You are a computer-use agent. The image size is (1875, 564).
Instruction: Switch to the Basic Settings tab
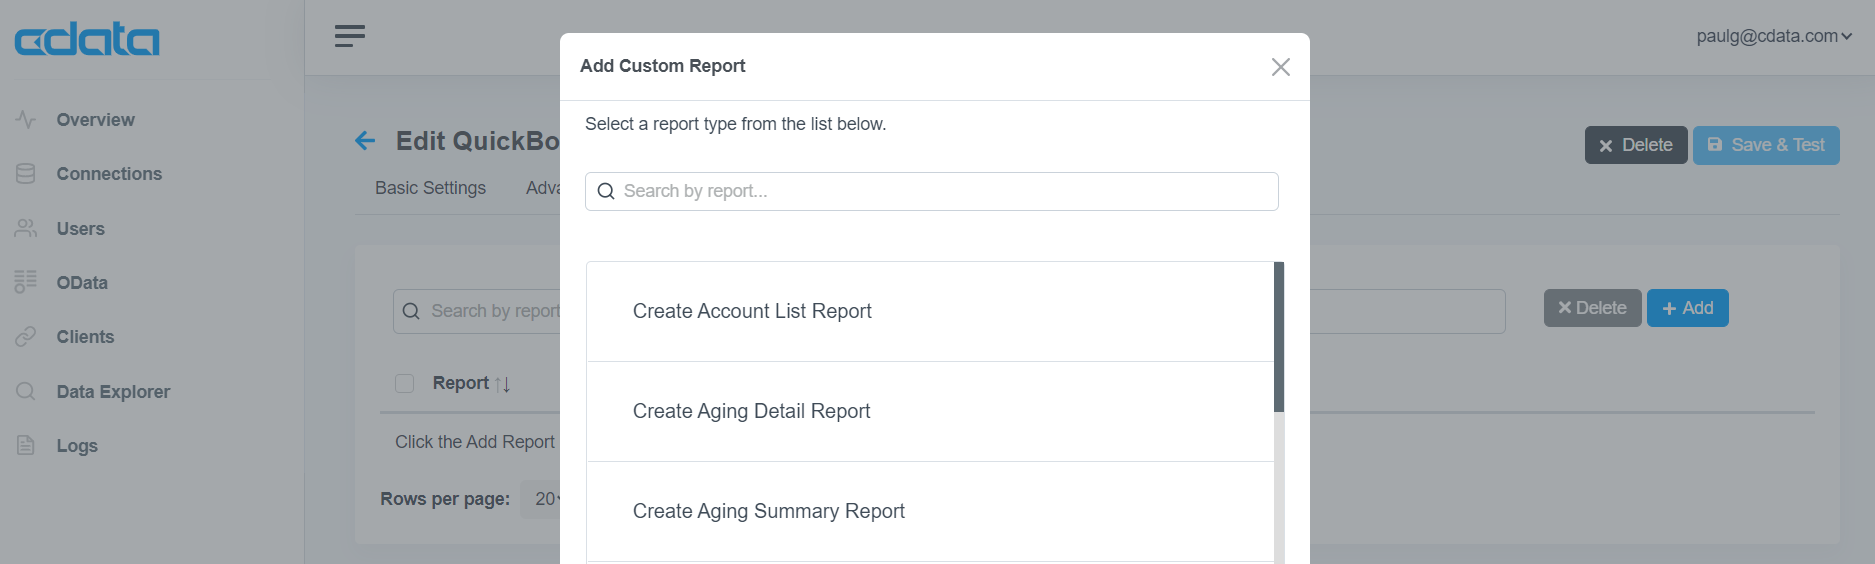(x=430, y=188)
